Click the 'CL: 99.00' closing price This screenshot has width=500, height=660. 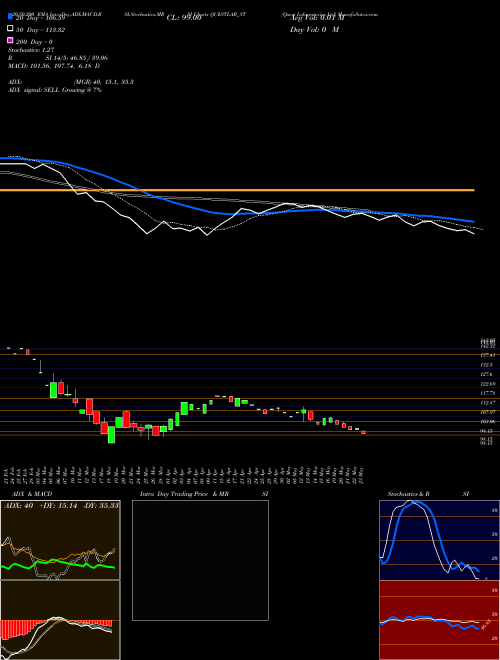184,18
